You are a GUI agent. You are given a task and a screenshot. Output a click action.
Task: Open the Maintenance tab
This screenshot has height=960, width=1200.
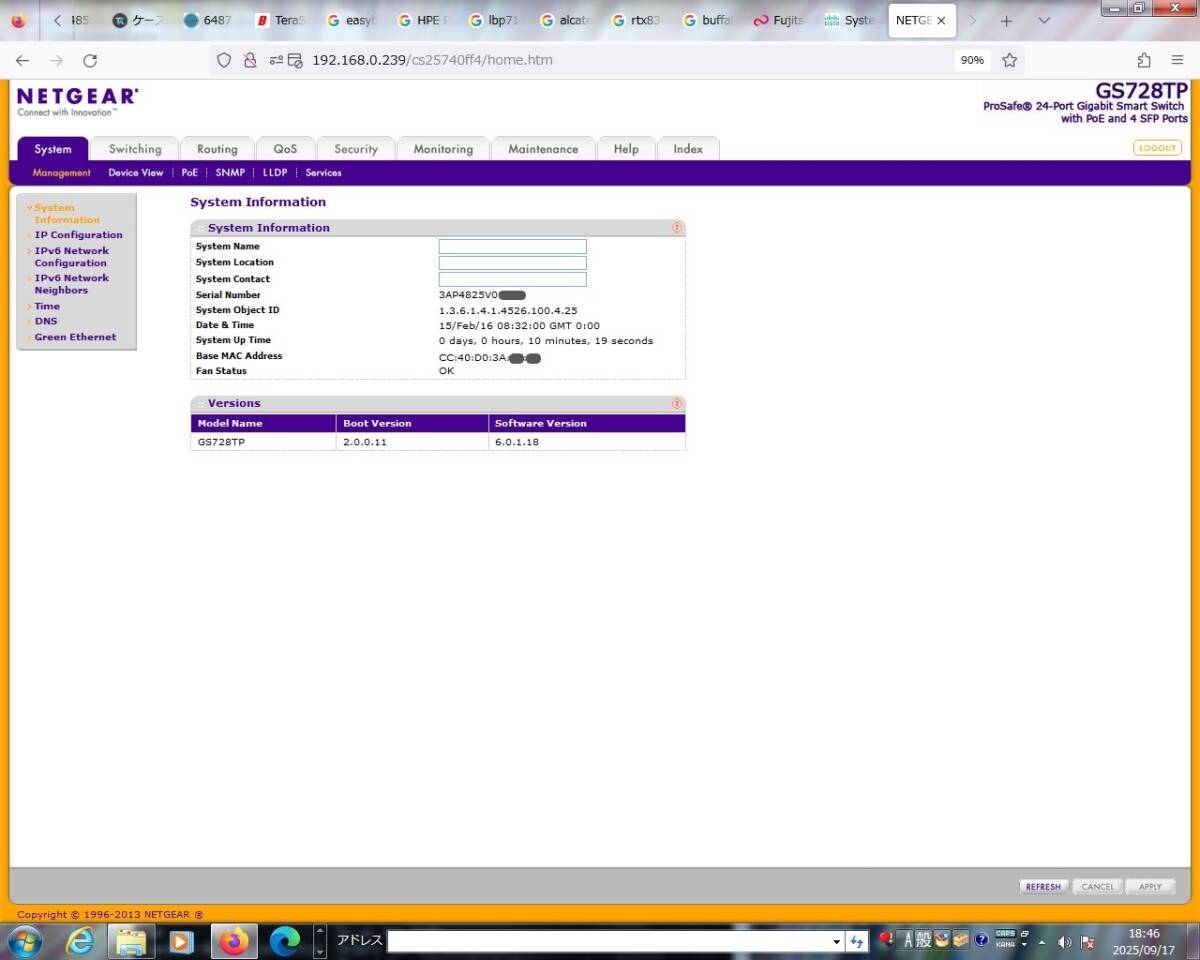click(x=543, y=149)
